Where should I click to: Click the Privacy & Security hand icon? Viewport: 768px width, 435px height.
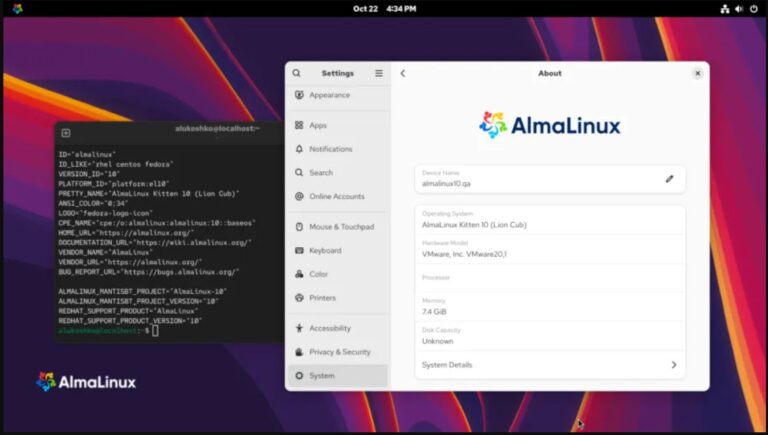[x=299, y=352]
